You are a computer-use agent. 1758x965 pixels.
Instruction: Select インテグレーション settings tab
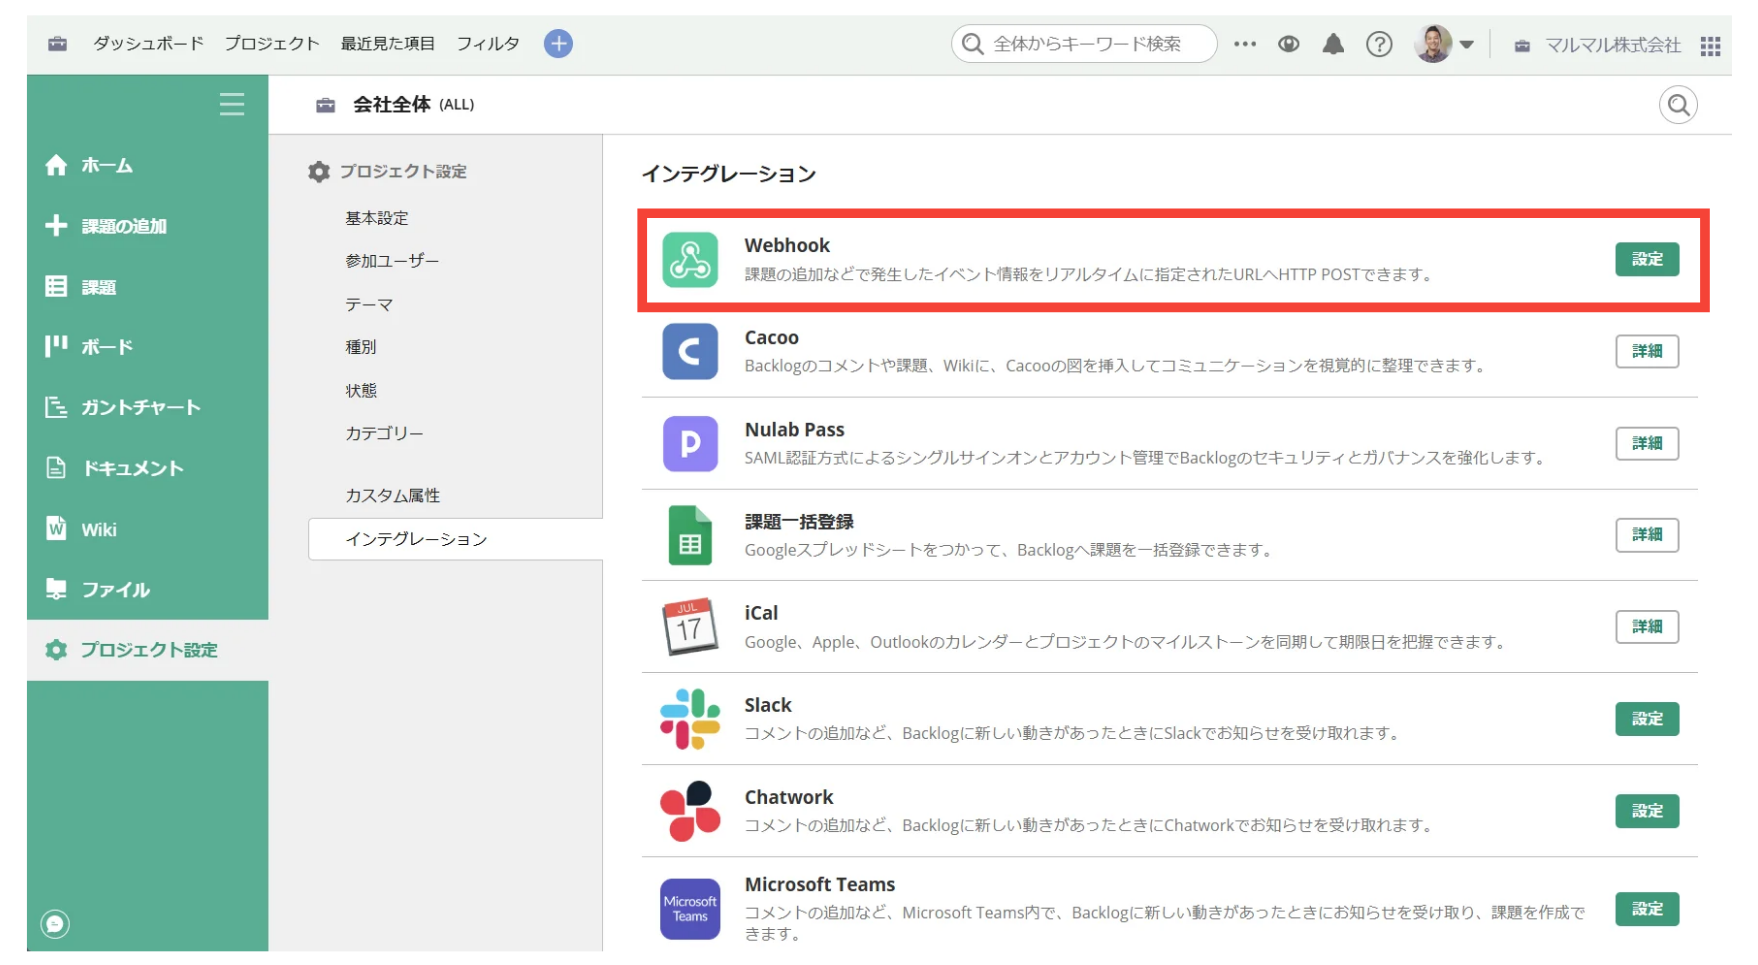455,540
